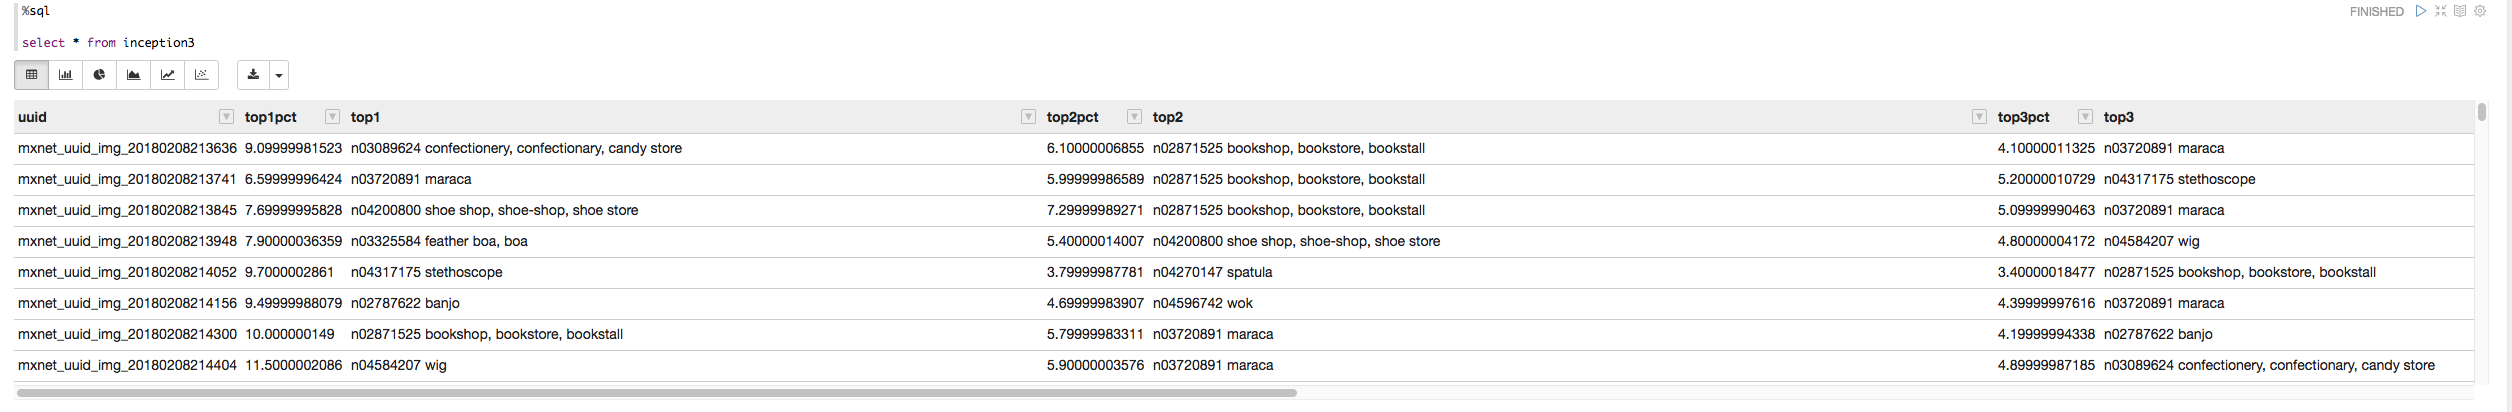Open the top2 column dropdown
The width and height of the screenshot is (2512, 412).
(1978, 117)
